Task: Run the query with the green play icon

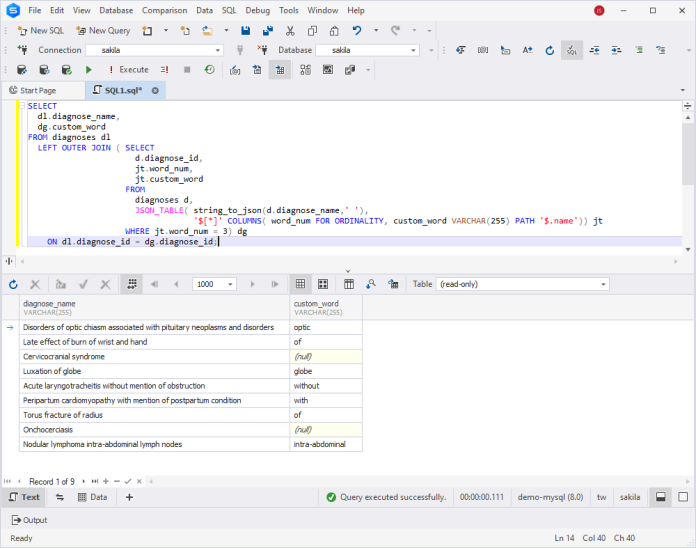Action: point(89,70)
